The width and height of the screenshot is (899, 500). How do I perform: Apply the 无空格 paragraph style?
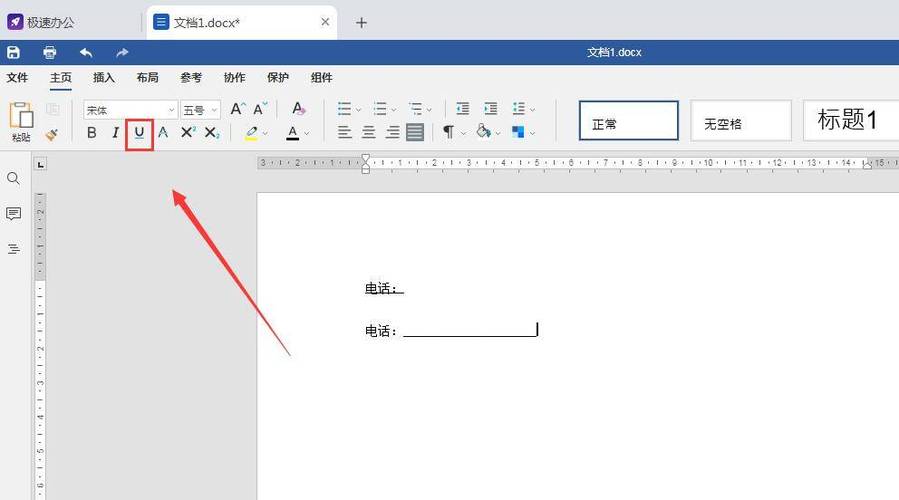pyautogui.click(x=741, y=120)
